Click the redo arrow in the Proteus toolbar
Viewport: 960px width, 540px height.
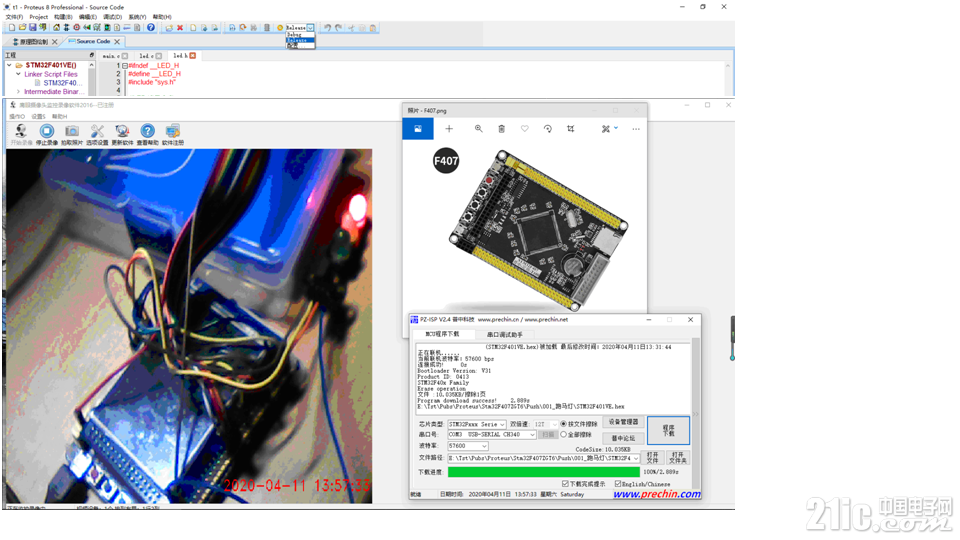click(x=338, y=28)
